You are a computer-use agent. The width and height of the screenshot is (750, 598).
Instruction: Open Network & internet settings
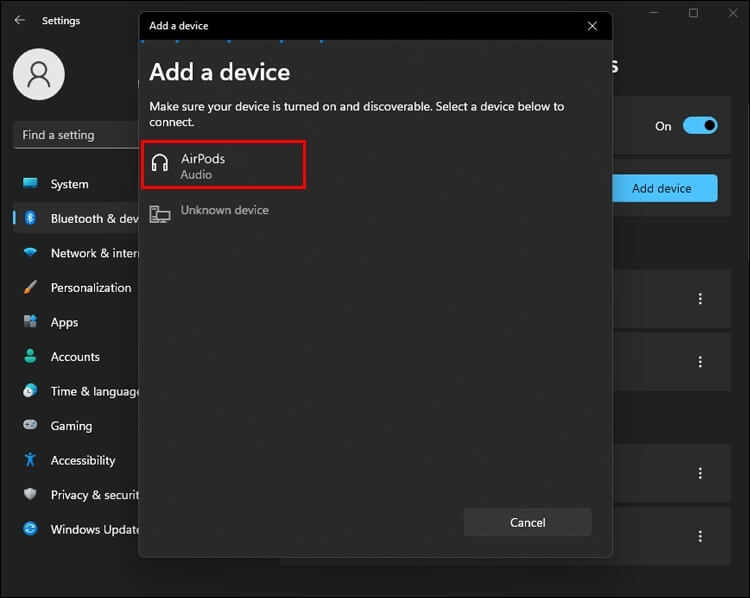click(77, 253)
